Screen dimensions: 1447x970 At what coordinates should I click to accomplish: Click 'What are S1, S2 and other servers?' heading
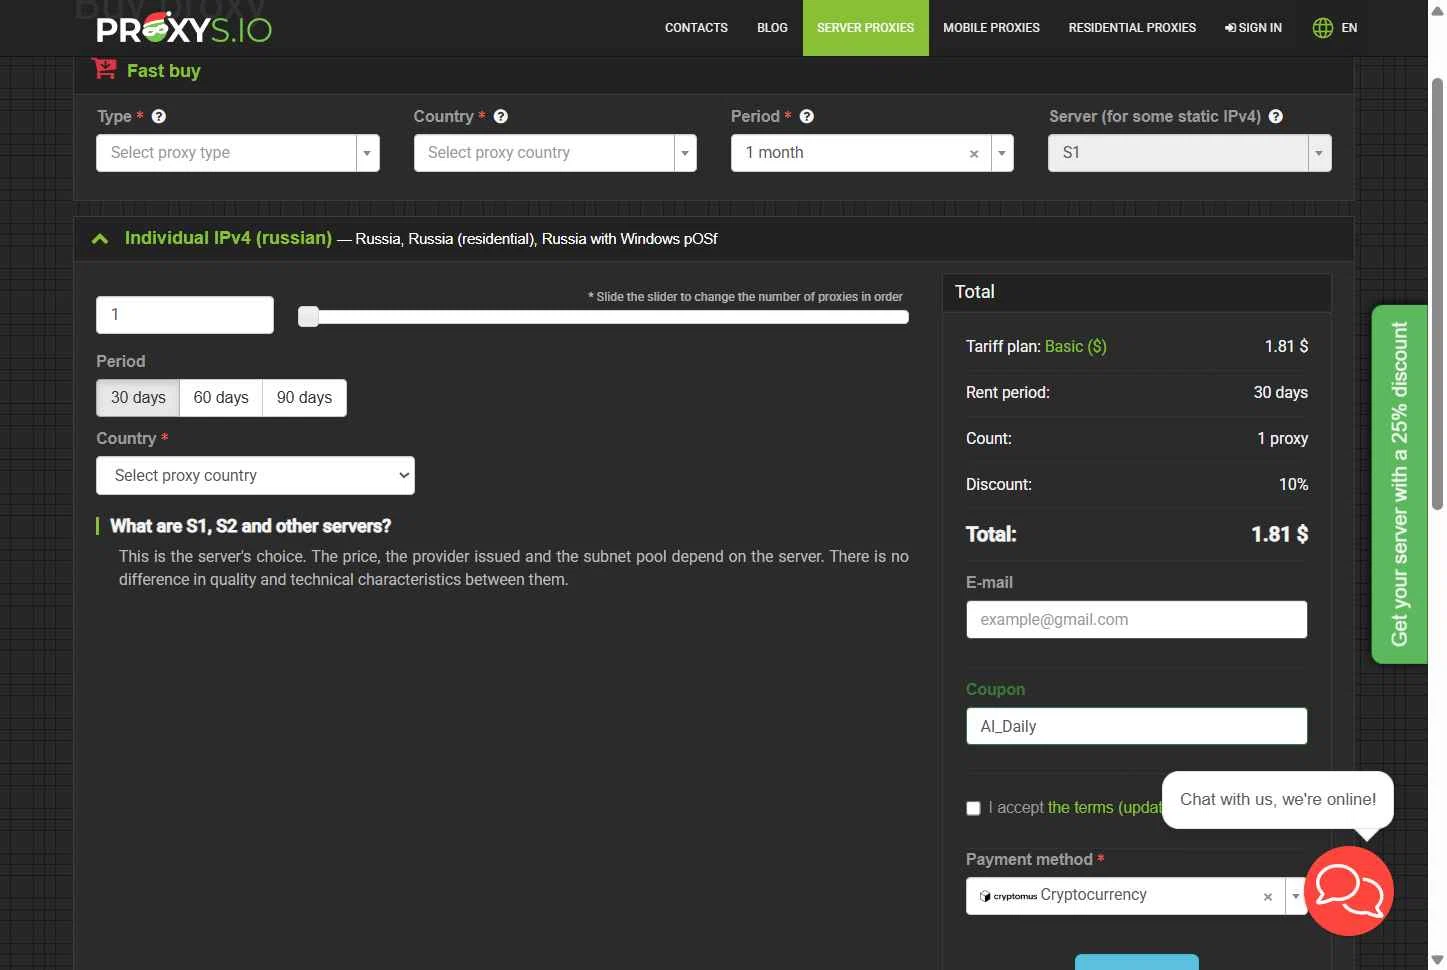point(250,526)
